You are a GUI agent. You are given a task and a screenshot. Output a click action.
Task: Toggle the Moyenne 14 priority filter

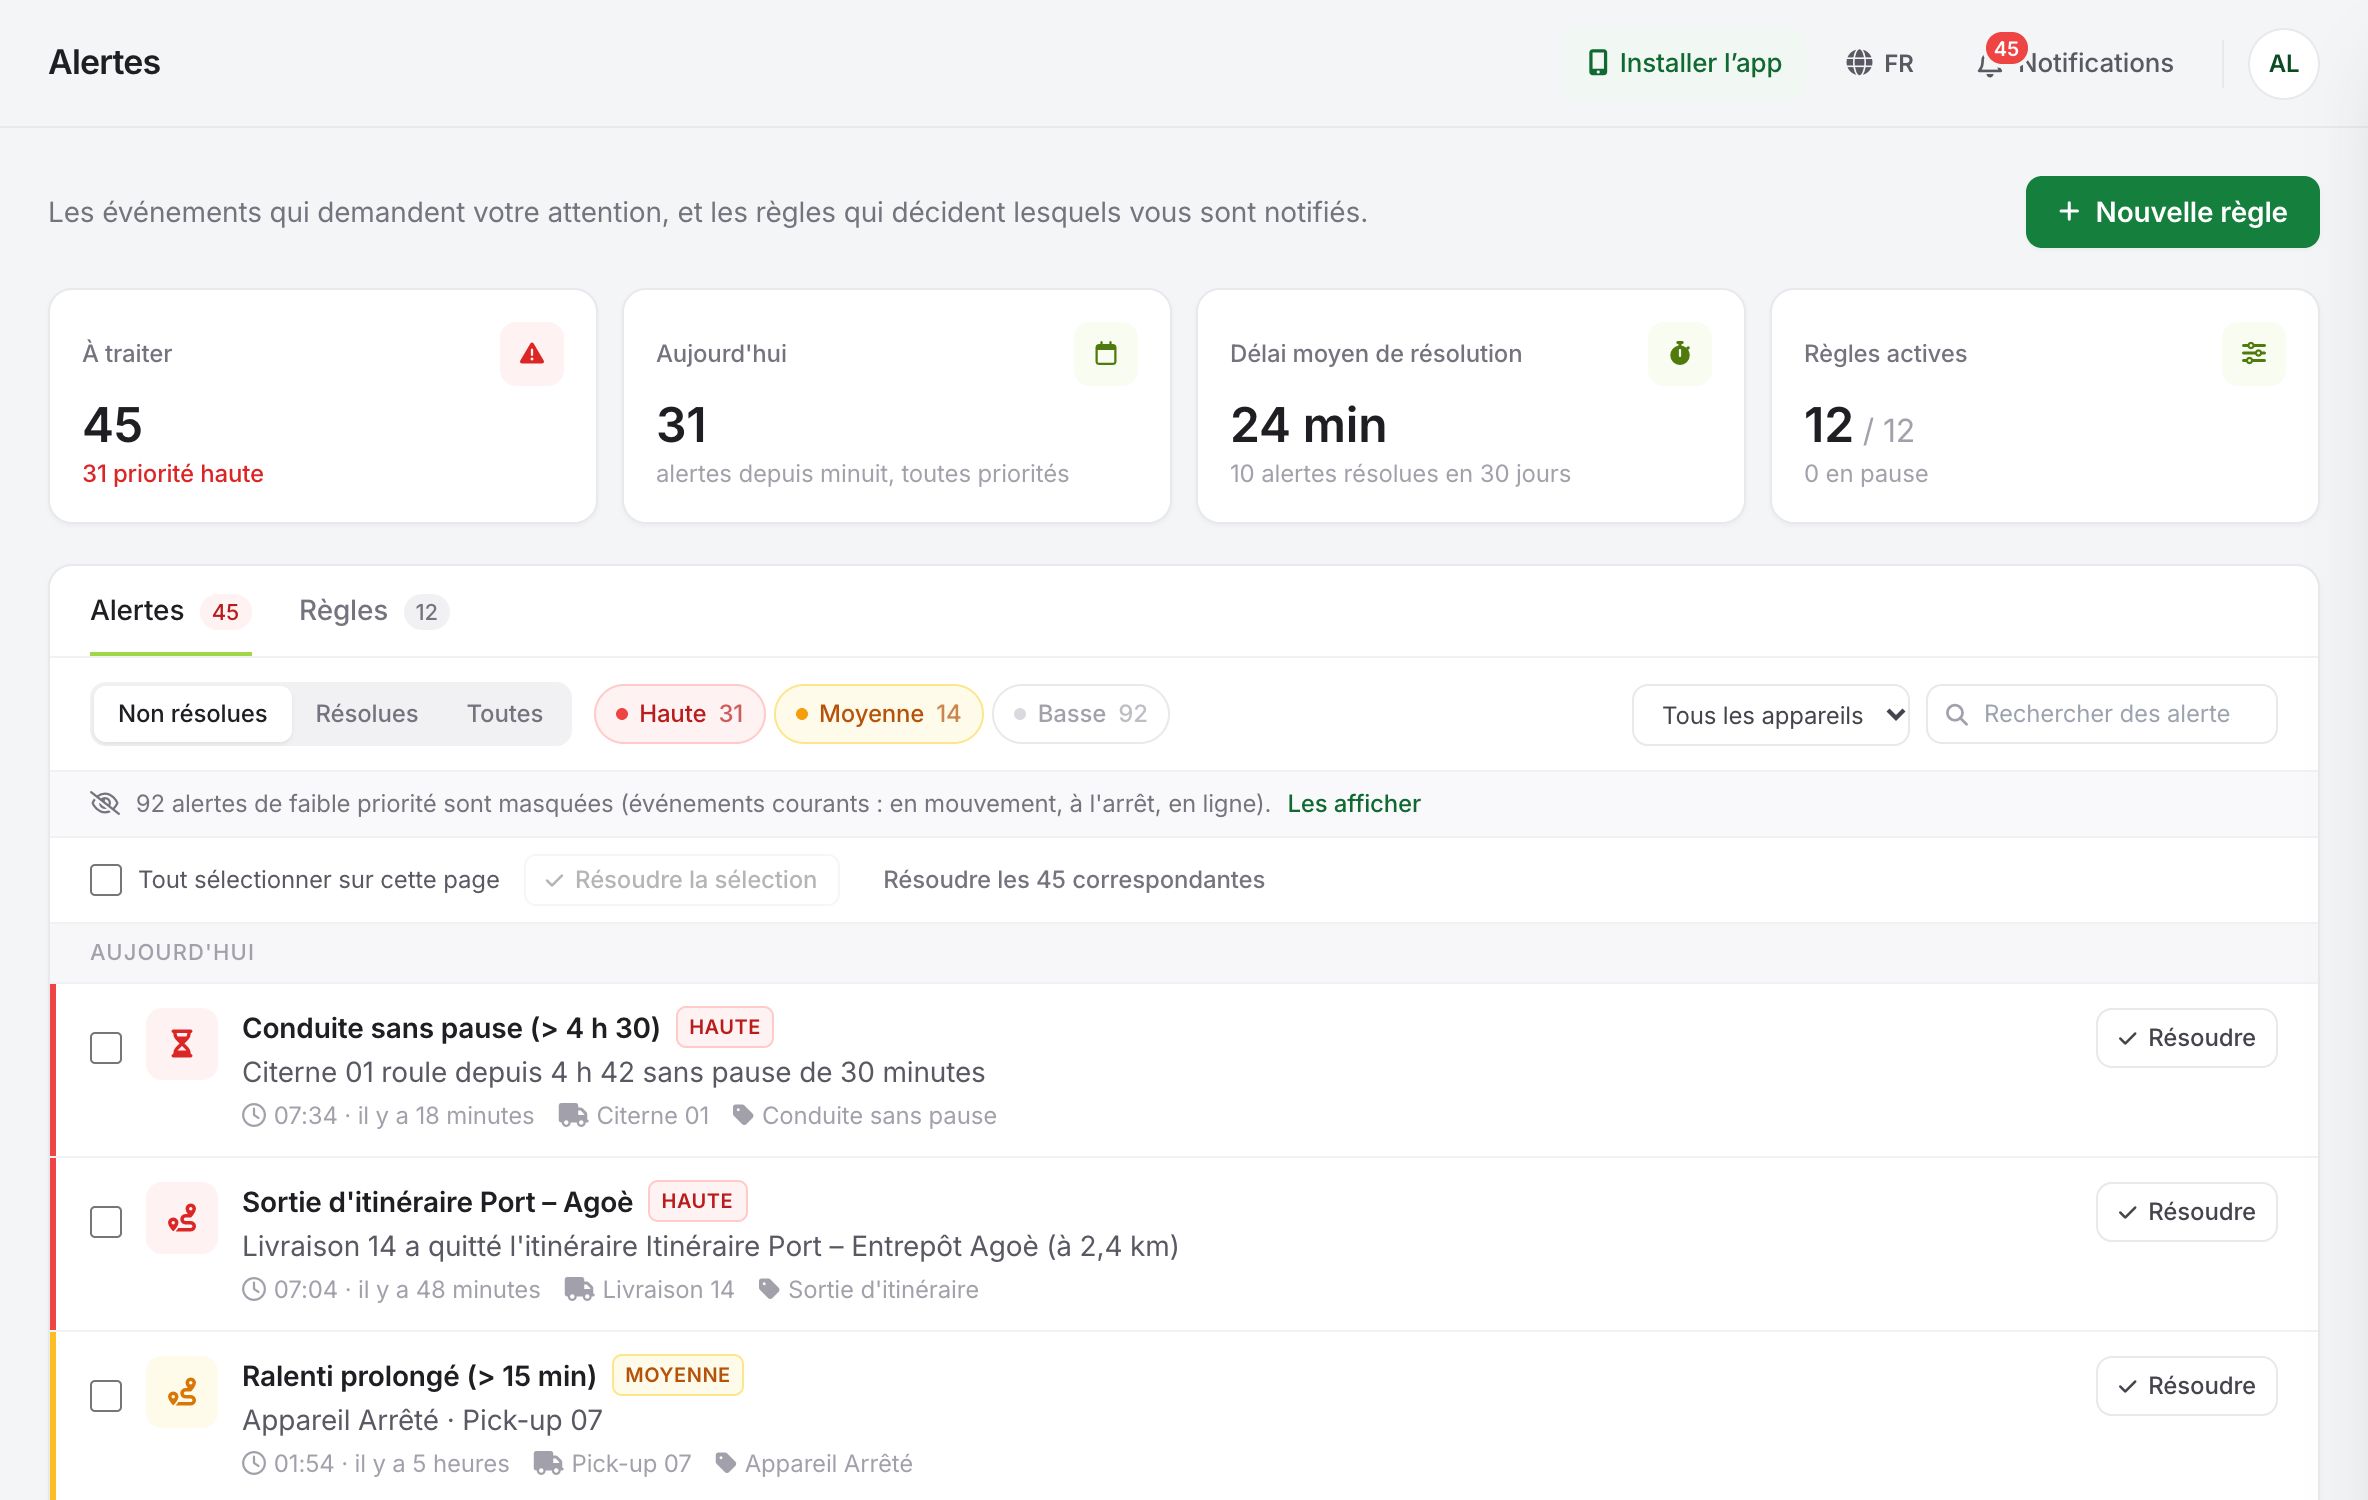pos(879,714)
